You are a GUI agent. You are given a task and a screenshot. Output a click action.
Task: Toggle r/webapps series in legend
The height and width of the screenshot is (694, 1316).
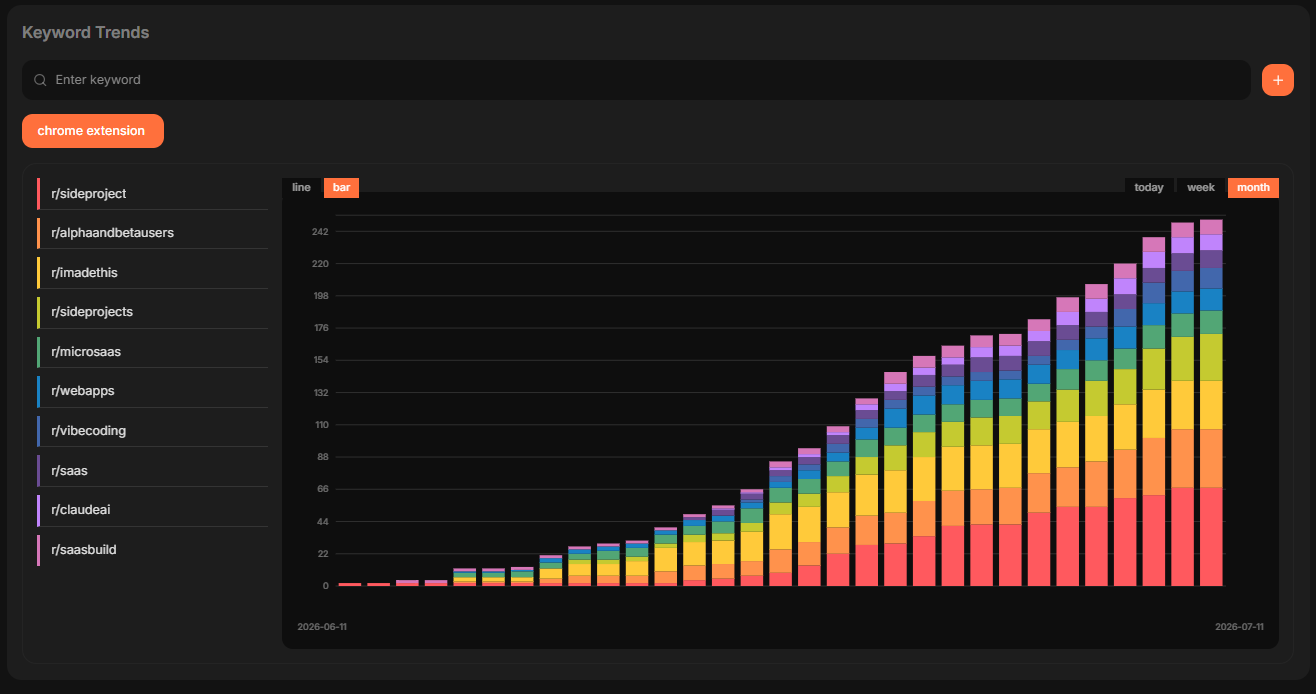point(152,391)
